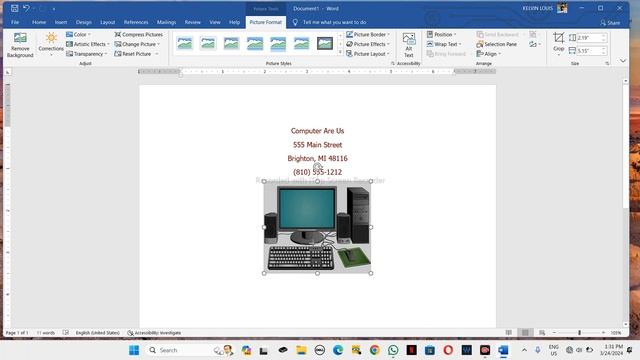Apply the fifth picture style thumbnail
The image size is (640, 360).
tap(278, 43)
